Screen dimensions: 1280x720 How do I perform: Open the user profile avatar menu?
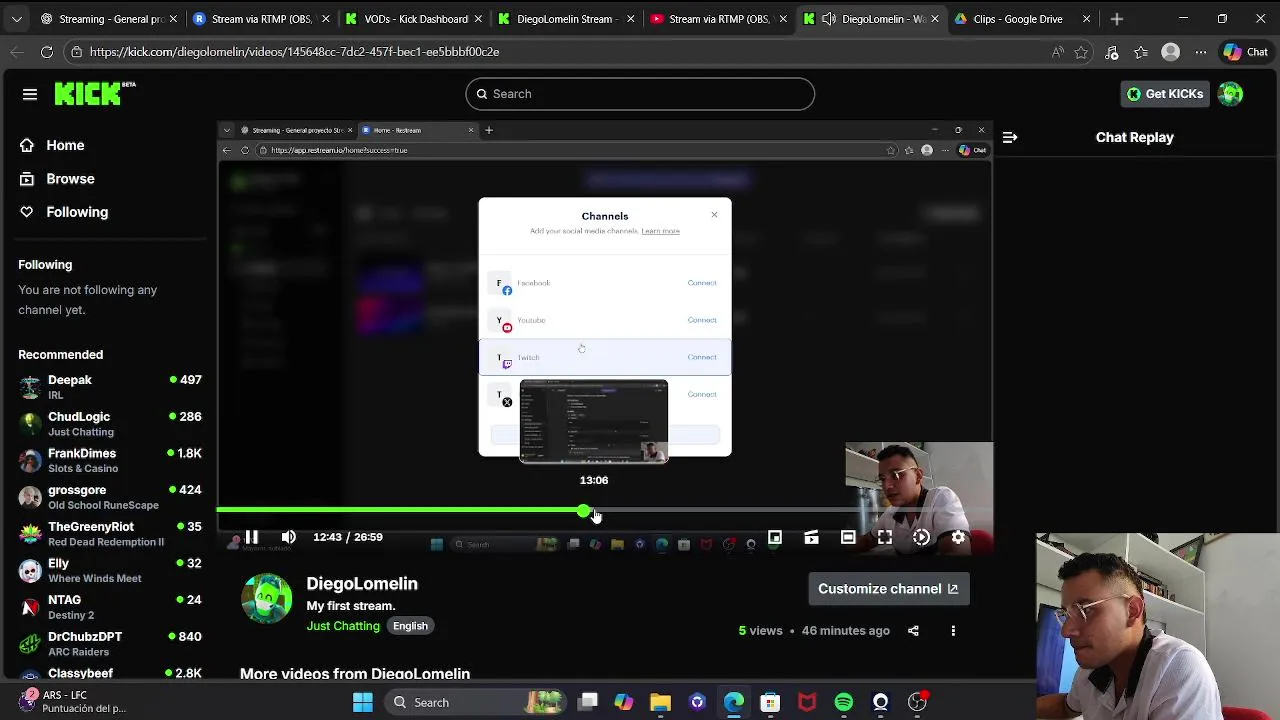(1231, 93)
